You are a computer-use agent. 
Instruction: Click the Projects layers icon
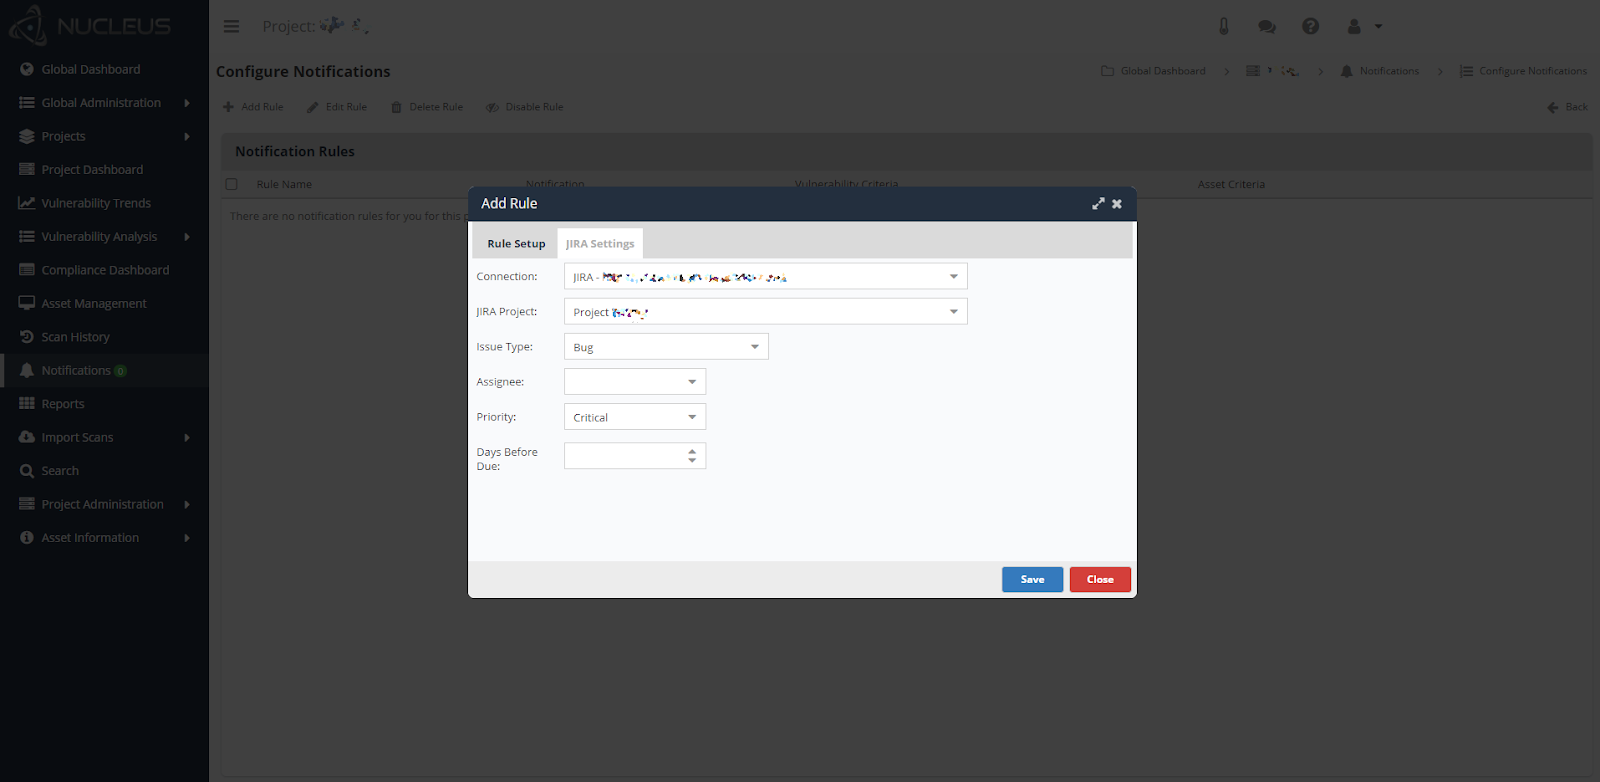[x=27, y=136]
